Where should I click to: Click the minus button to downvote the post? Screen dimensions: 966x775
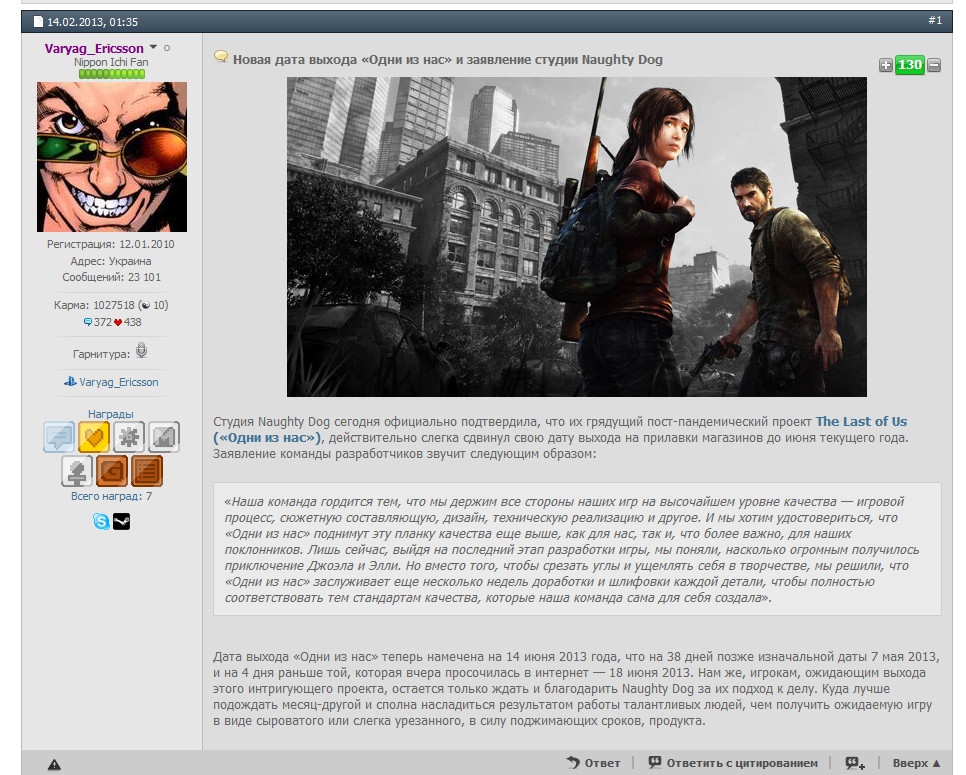tap(934, 66)
